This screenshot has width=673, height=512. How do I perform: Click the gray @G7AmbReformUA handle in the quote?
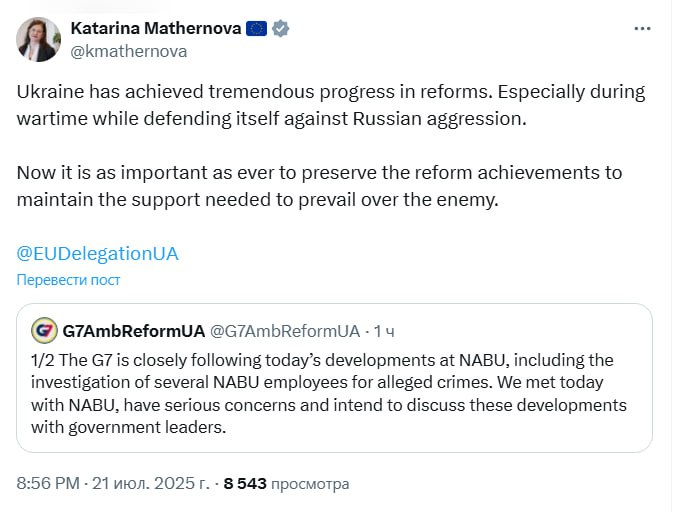click(283, 331)
